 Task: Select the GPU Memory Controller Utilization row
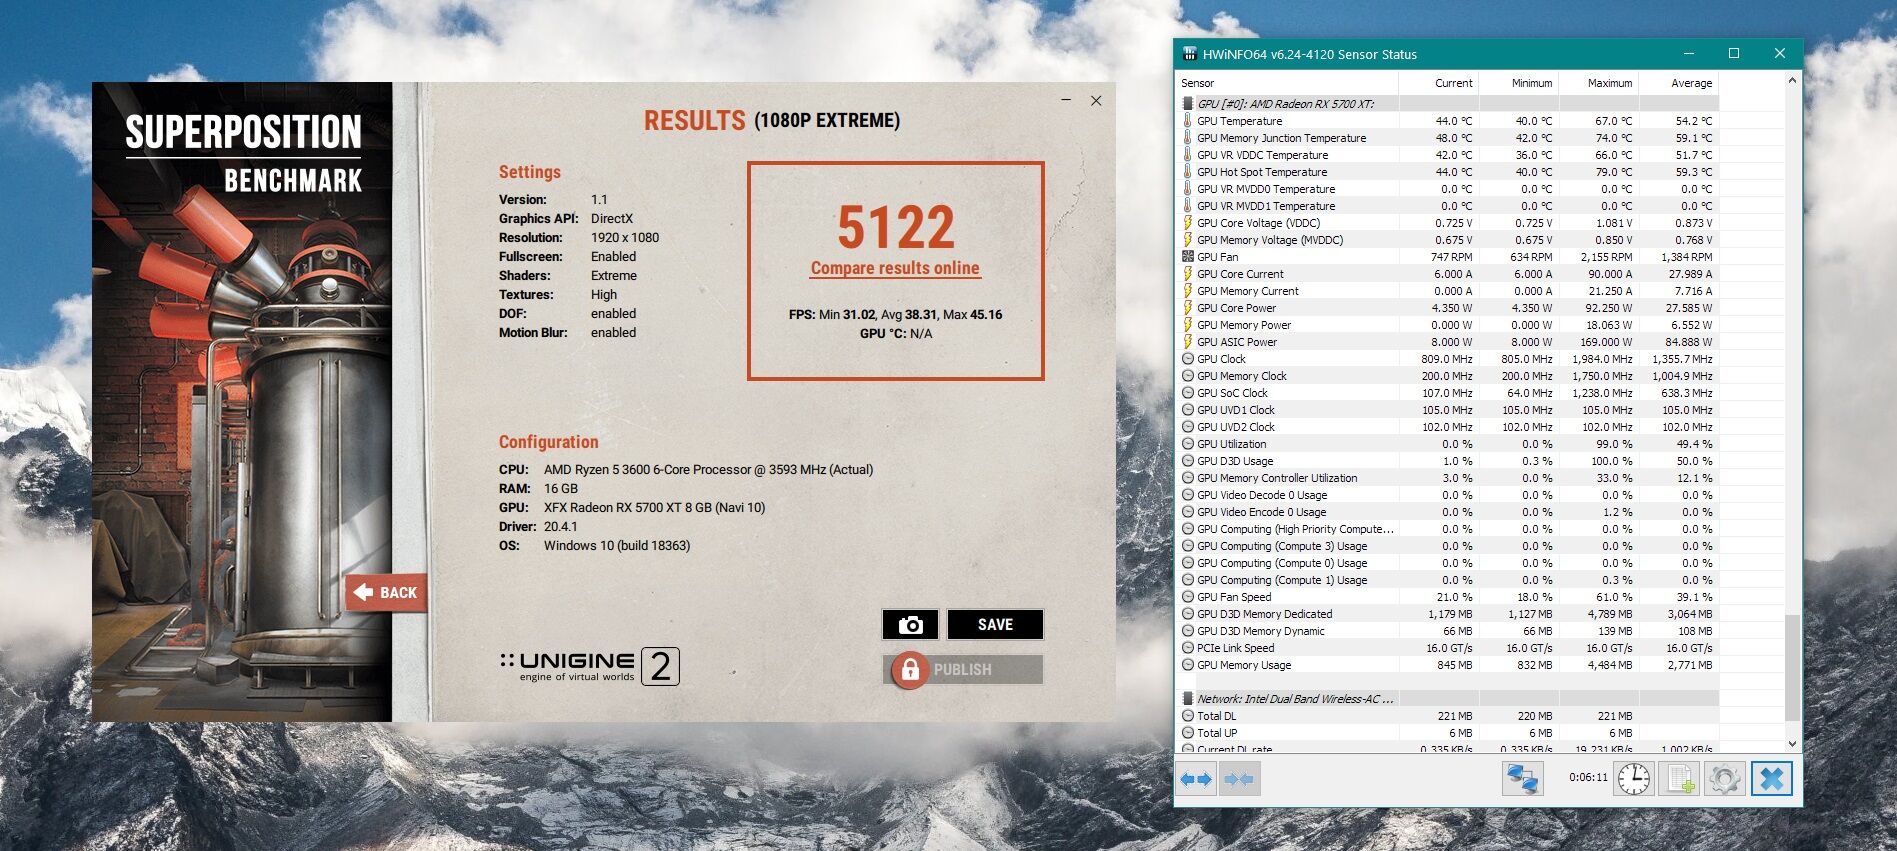(x=1448, y=478)
